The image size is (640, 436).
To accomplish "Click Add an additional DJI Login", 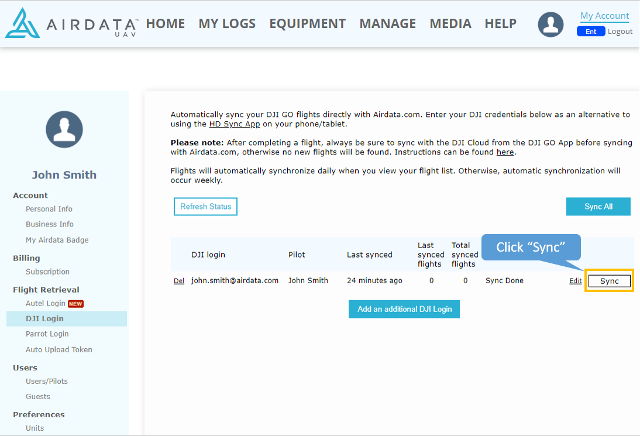I will (x=404, y=309).
